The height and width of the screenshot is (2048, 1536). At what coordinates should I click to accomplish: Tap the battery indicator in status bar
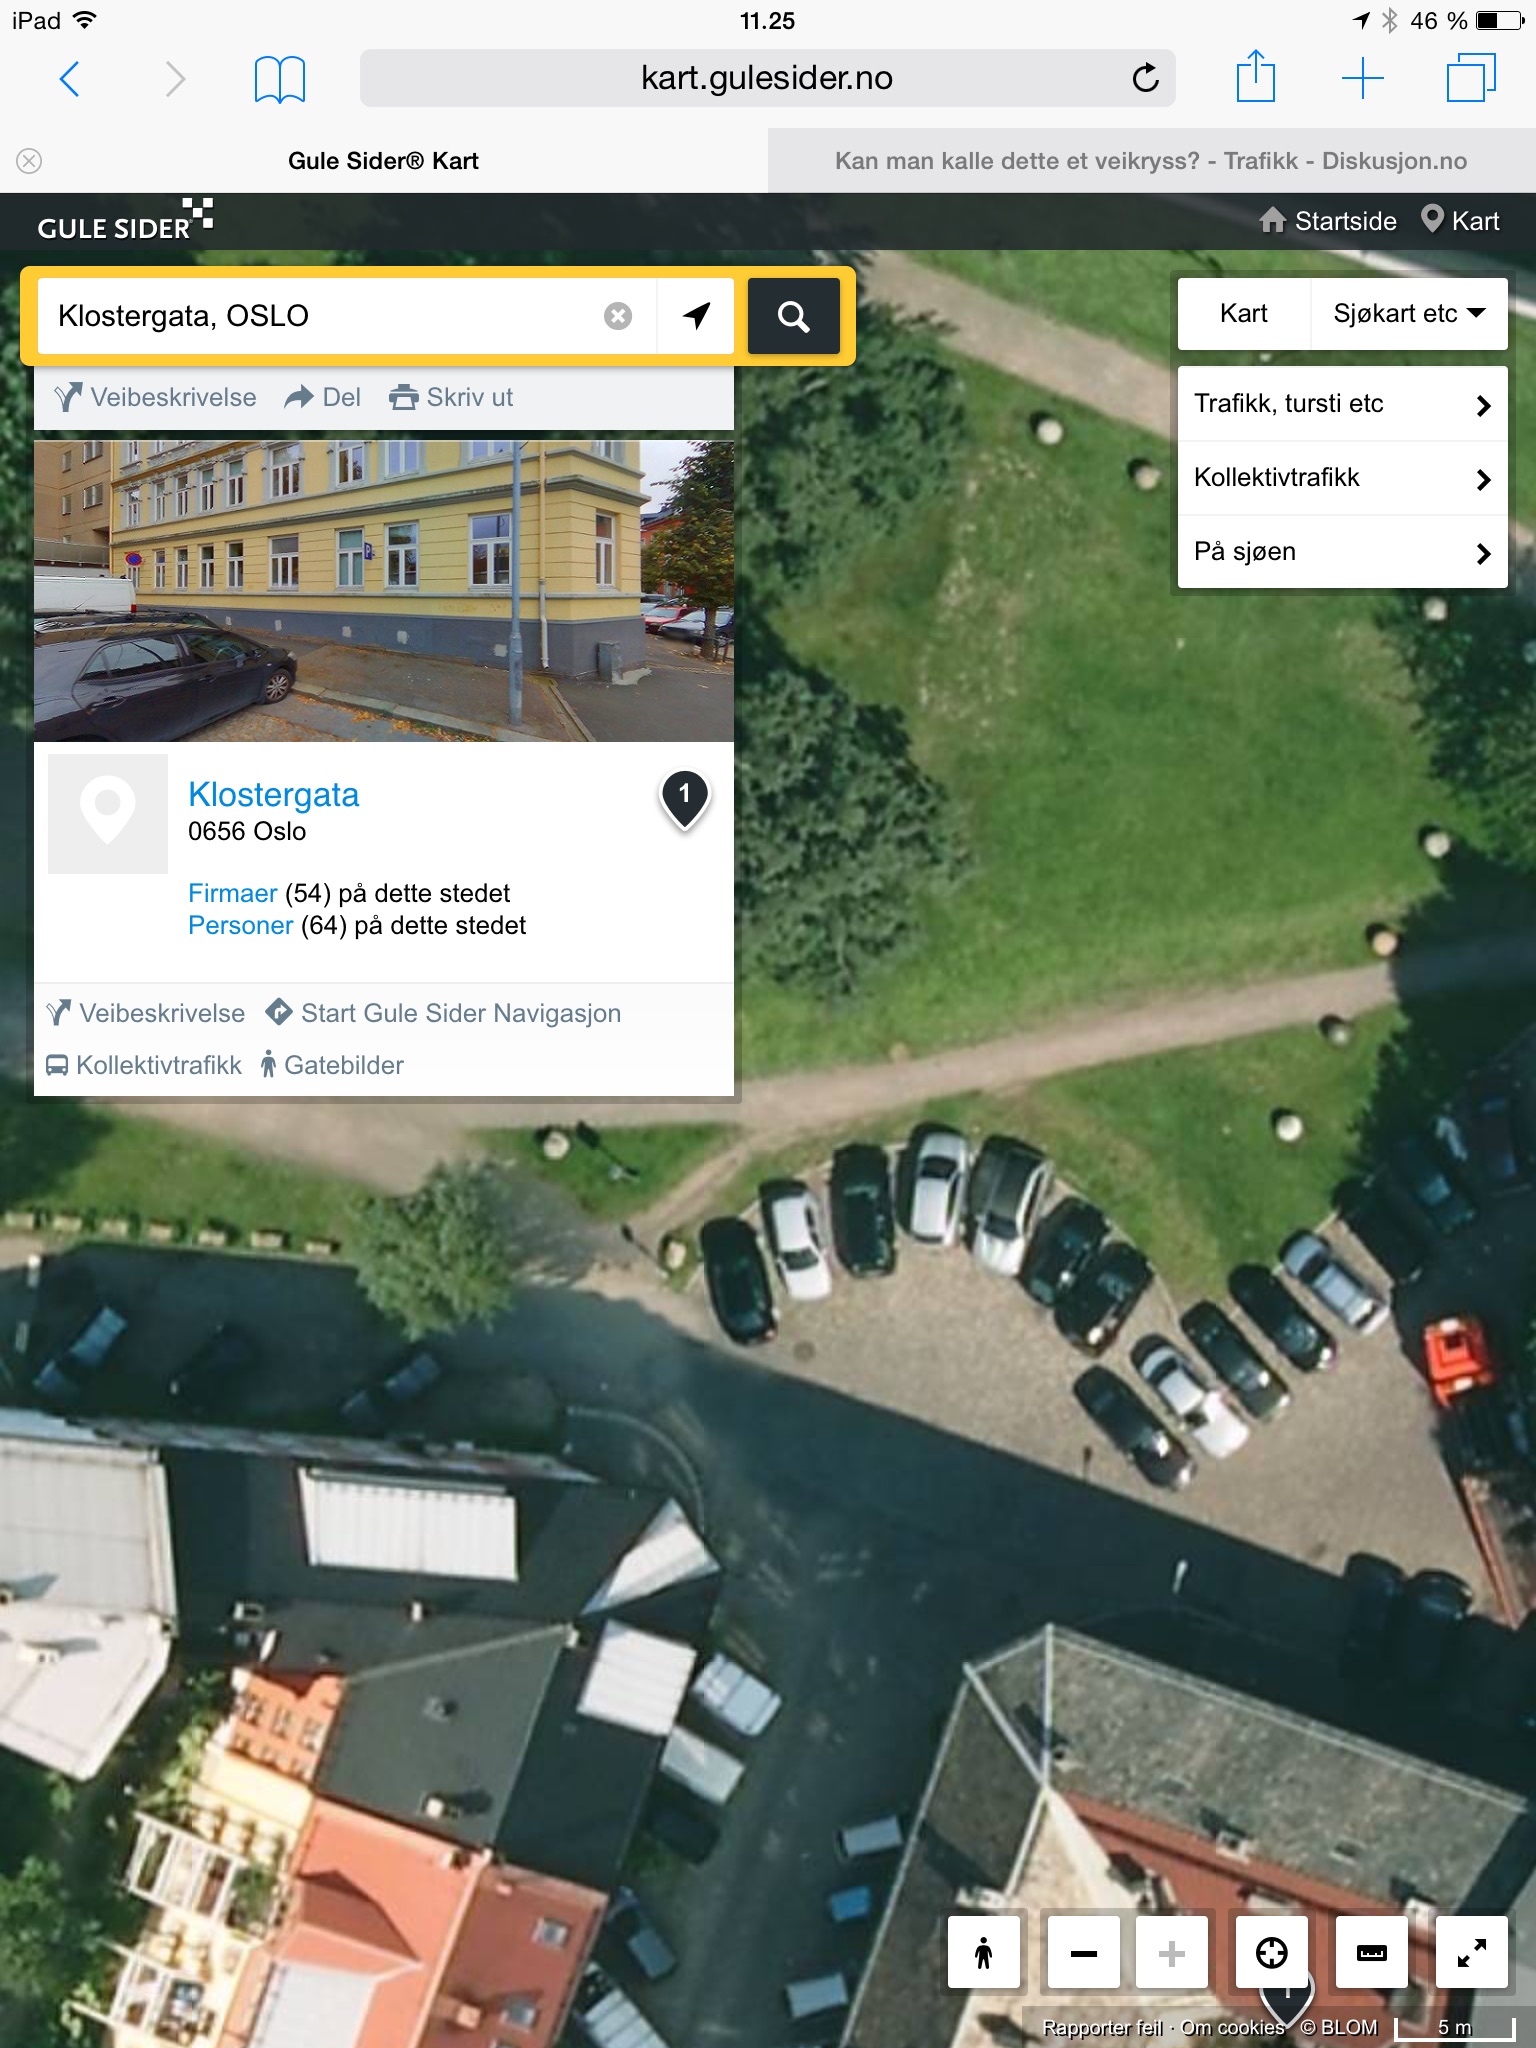pos(1500,20)
